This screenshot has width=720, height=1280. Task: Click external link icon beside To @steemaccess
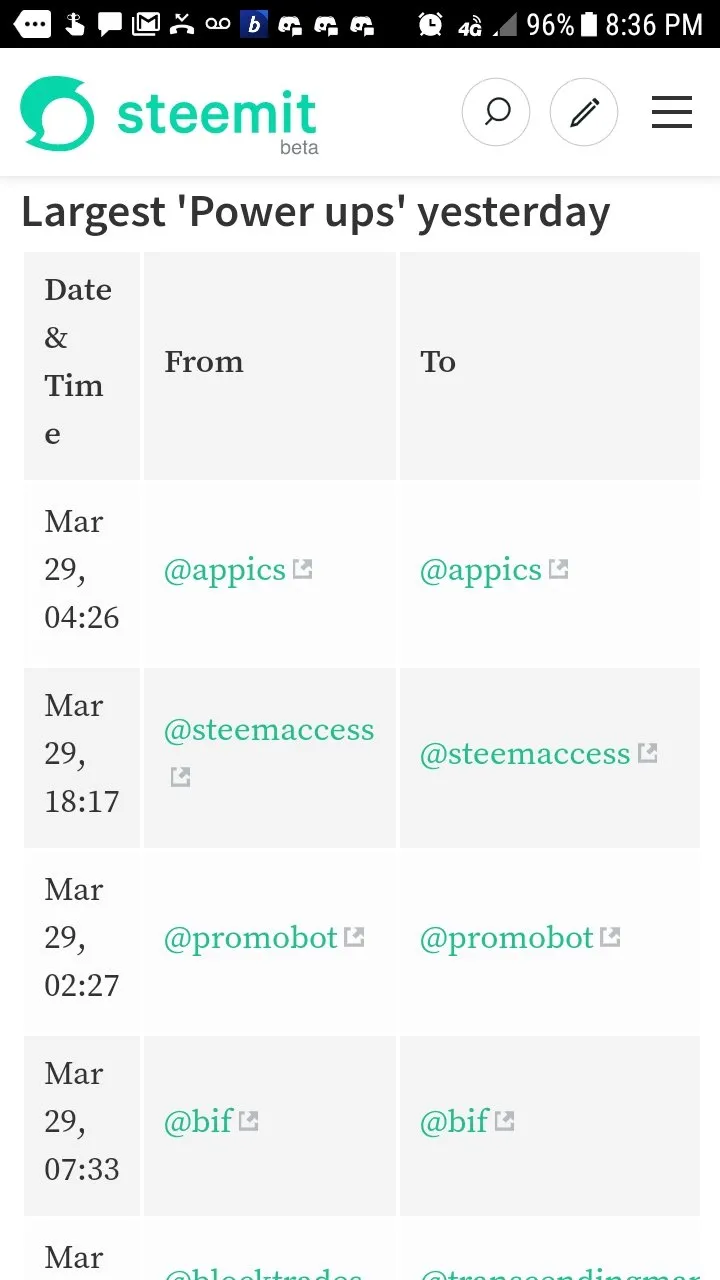[x=648, y=753]
